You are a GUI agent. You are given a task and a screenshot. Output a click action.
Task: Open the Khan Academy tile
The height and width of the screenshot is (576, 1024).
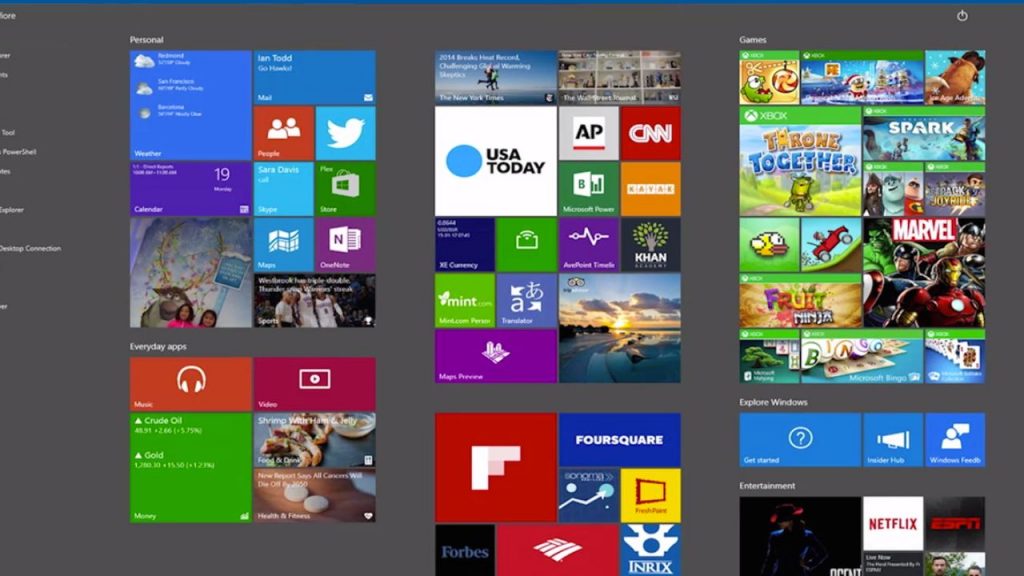650,245
